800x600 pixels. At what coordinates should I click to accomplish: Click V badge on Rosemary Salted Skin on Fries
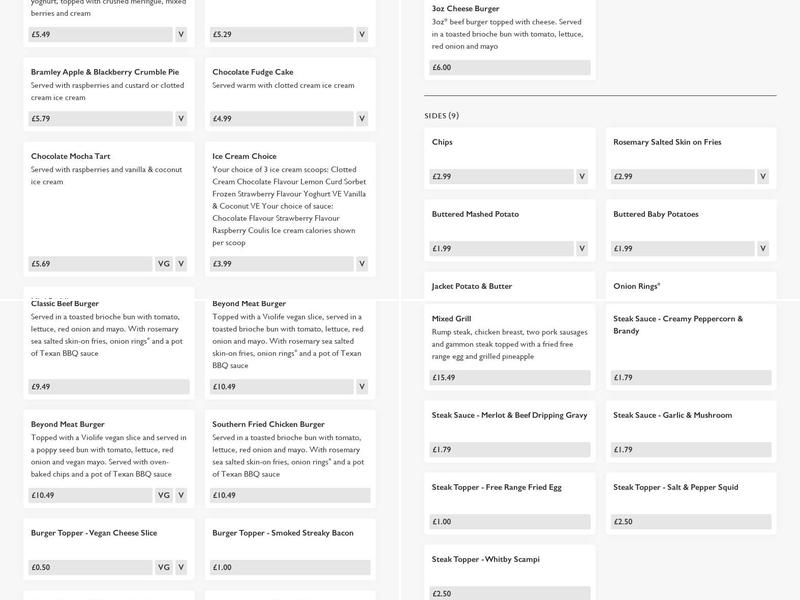tap(763, 177)
